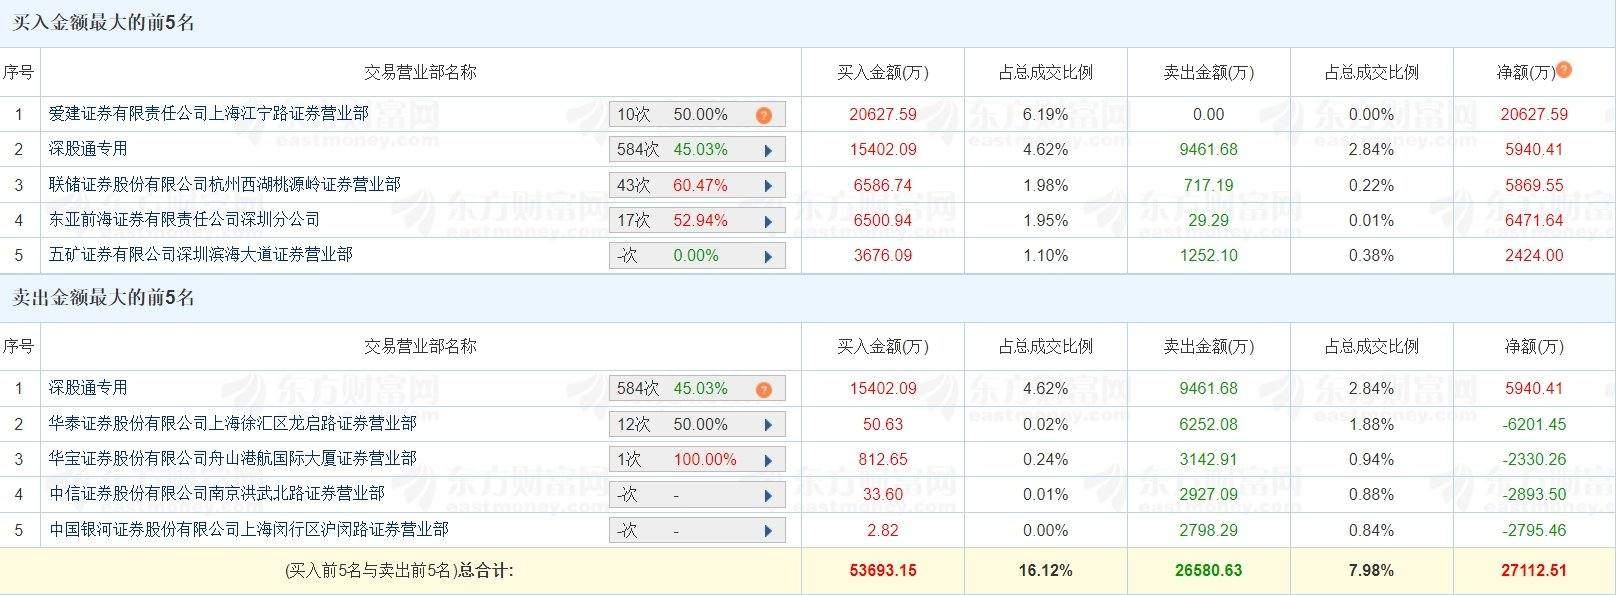Viewport: 1618px width, 595px height.
Task: Open 联储证券杭州西湖桃源岭证券营业部 link
Action: pyautogui.click(x=224, y=185)
